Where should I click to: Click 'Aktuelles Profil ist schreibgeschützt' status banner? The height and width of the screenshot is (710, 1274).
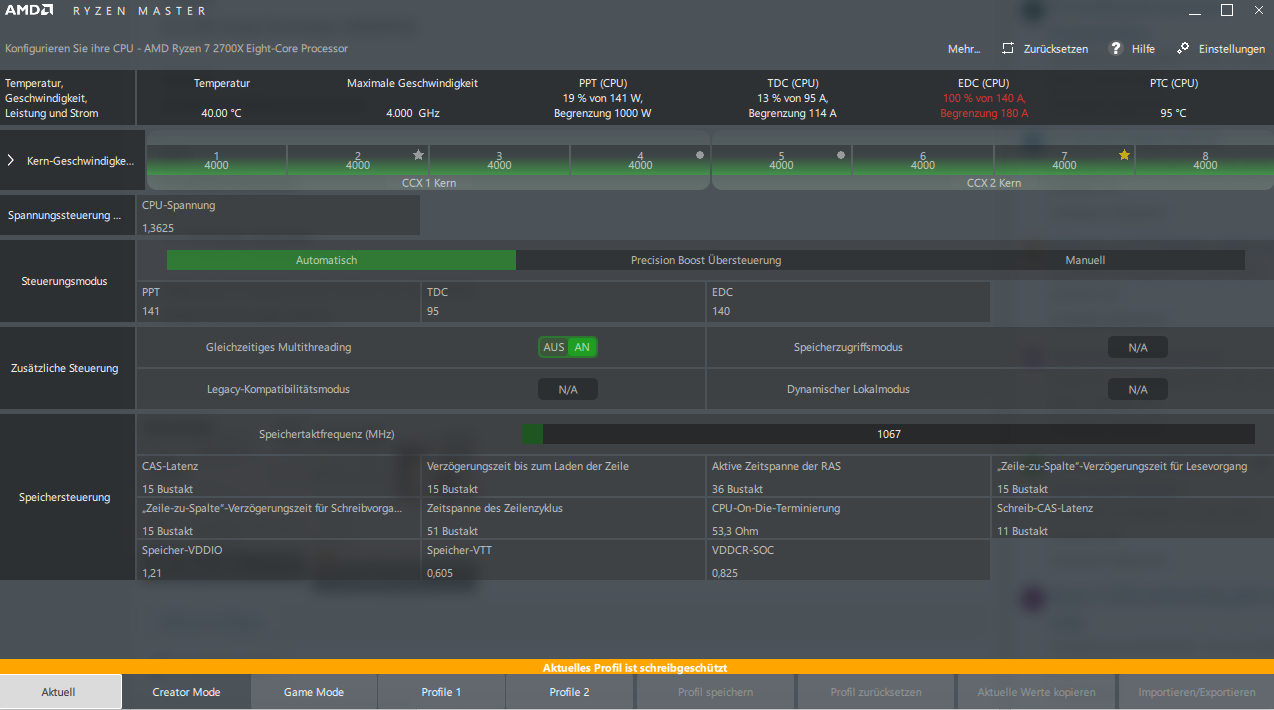637,667
